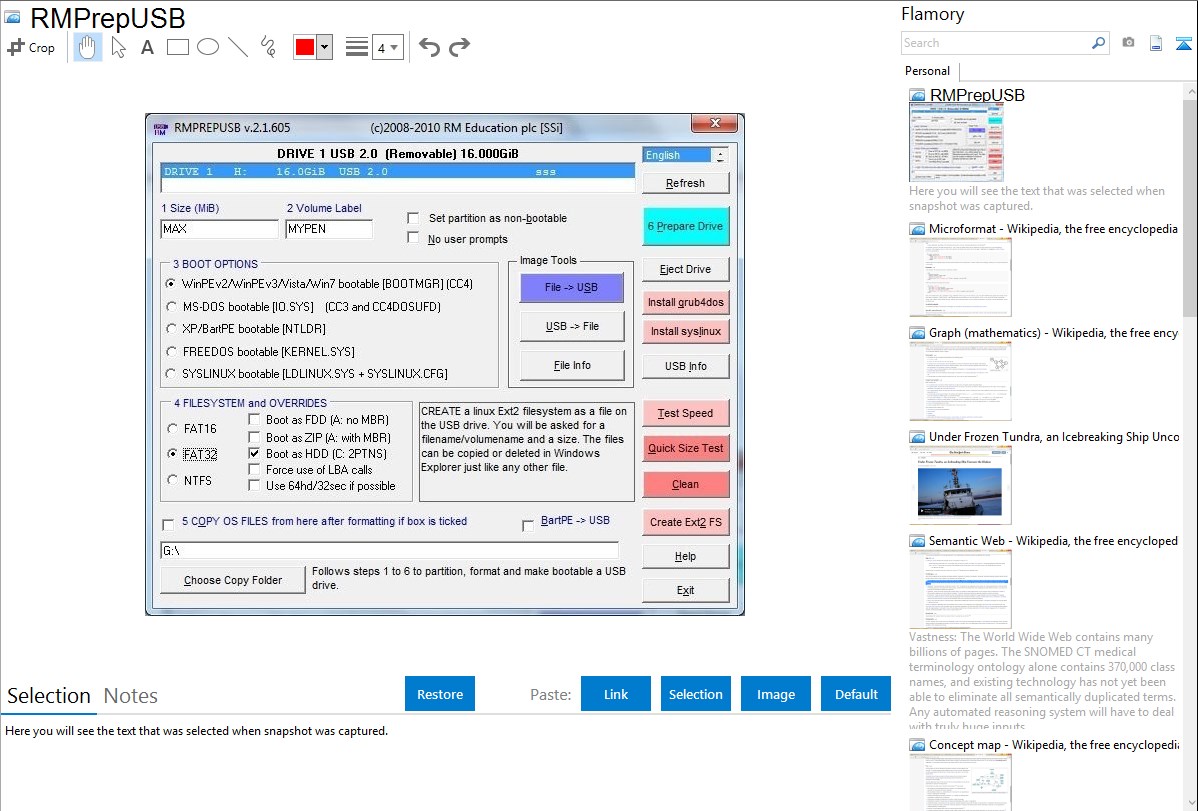
Task: Select the arrow pointer tool
Action: pos(118,47)
